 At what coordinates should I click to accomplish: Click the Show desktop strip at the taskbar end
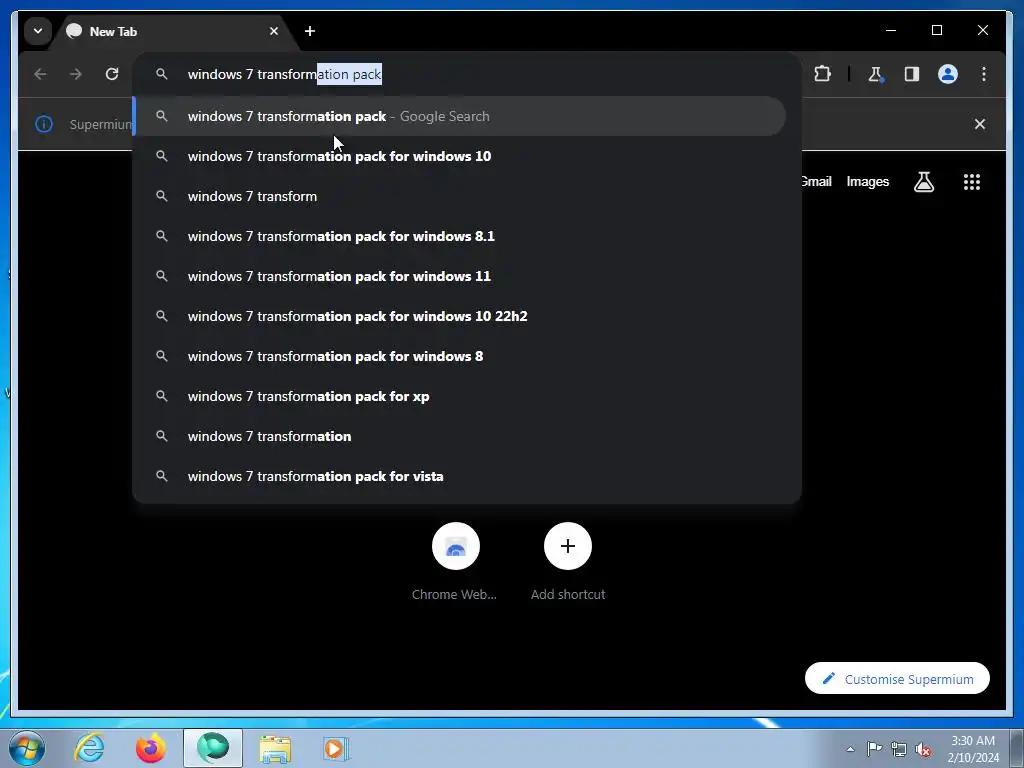[x=1017, y=748]
